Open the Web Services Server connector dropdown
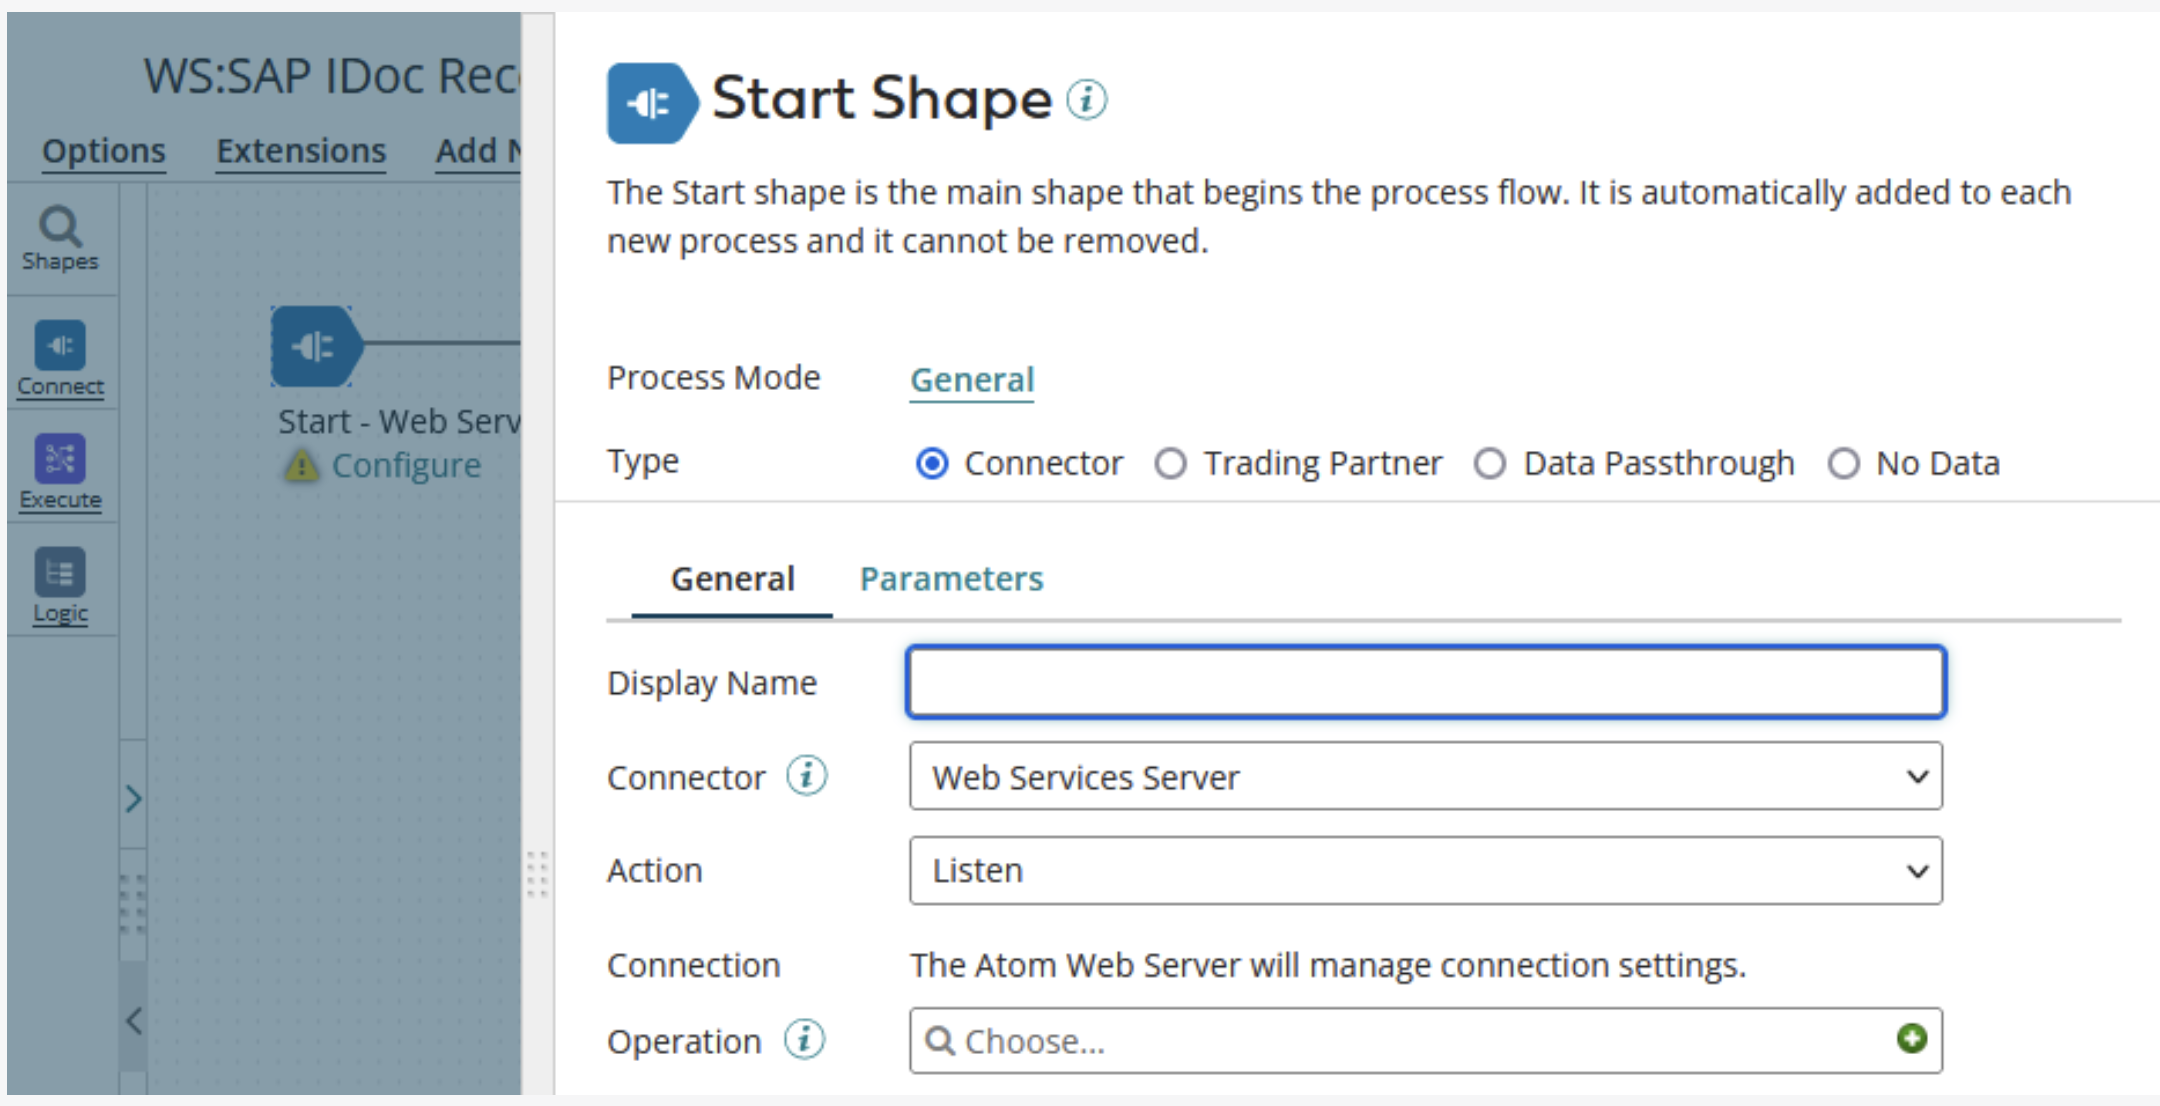This screenshot has width=2160, height=1106. pos(1425,776)
